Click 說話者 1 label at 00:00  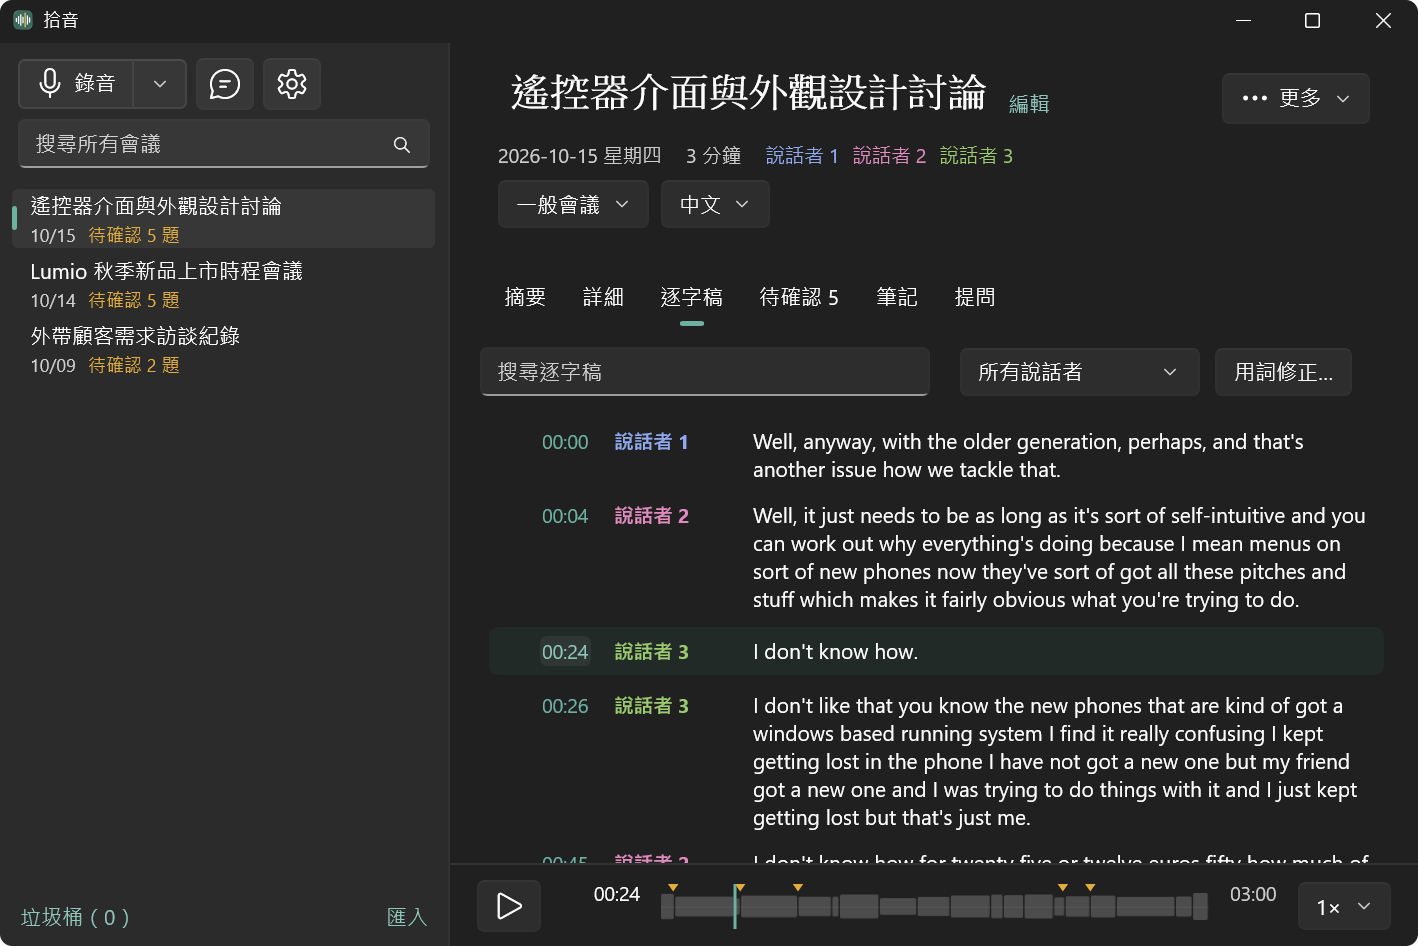tap(651, 442)
